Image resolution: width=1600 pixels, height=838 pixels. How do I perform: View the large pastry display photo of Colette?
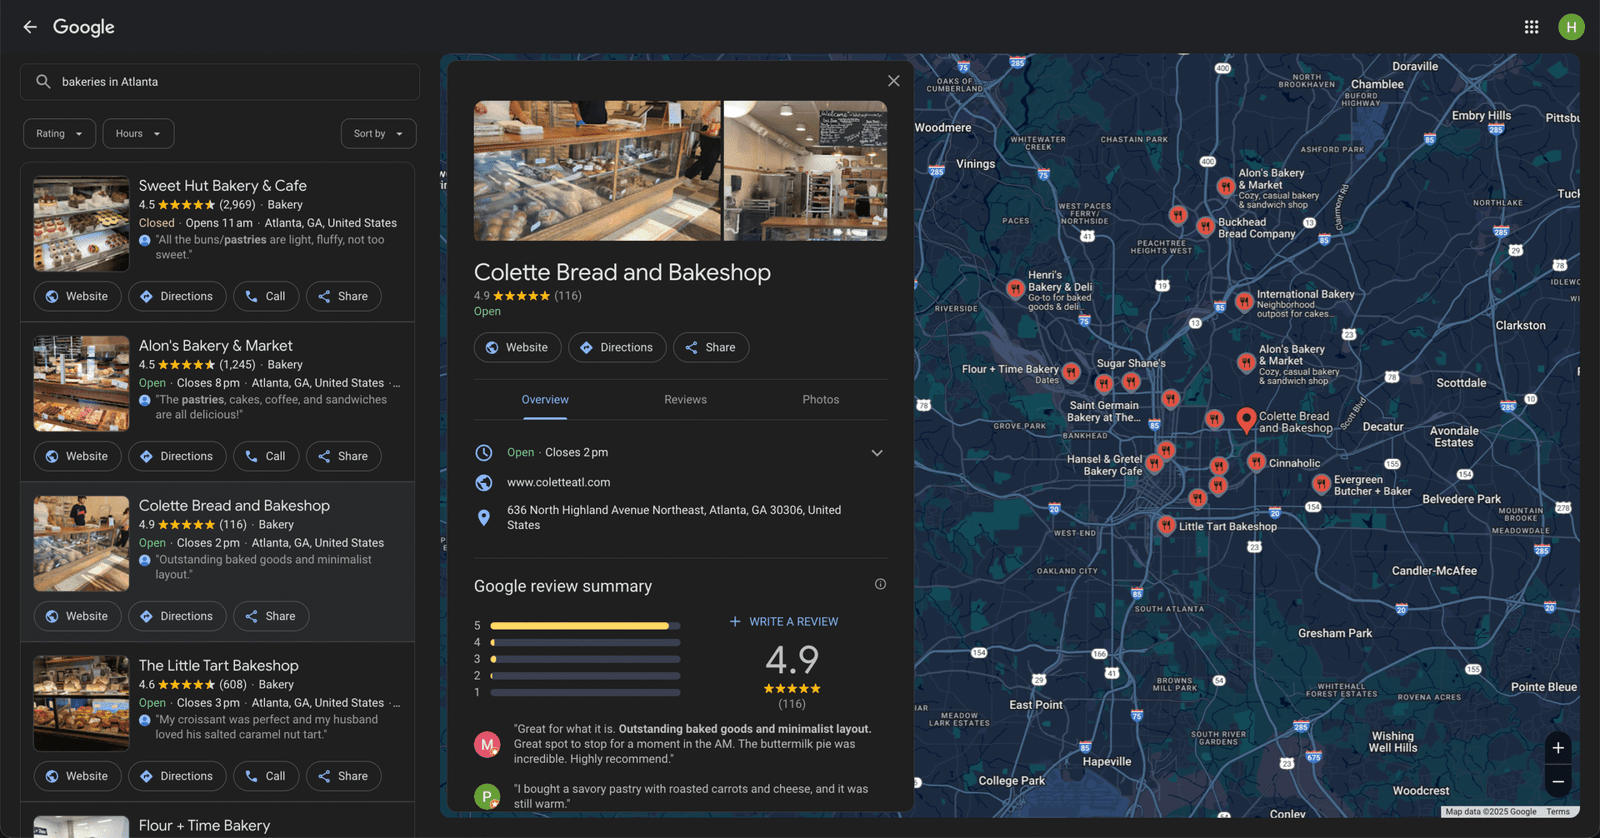[597, 171]
